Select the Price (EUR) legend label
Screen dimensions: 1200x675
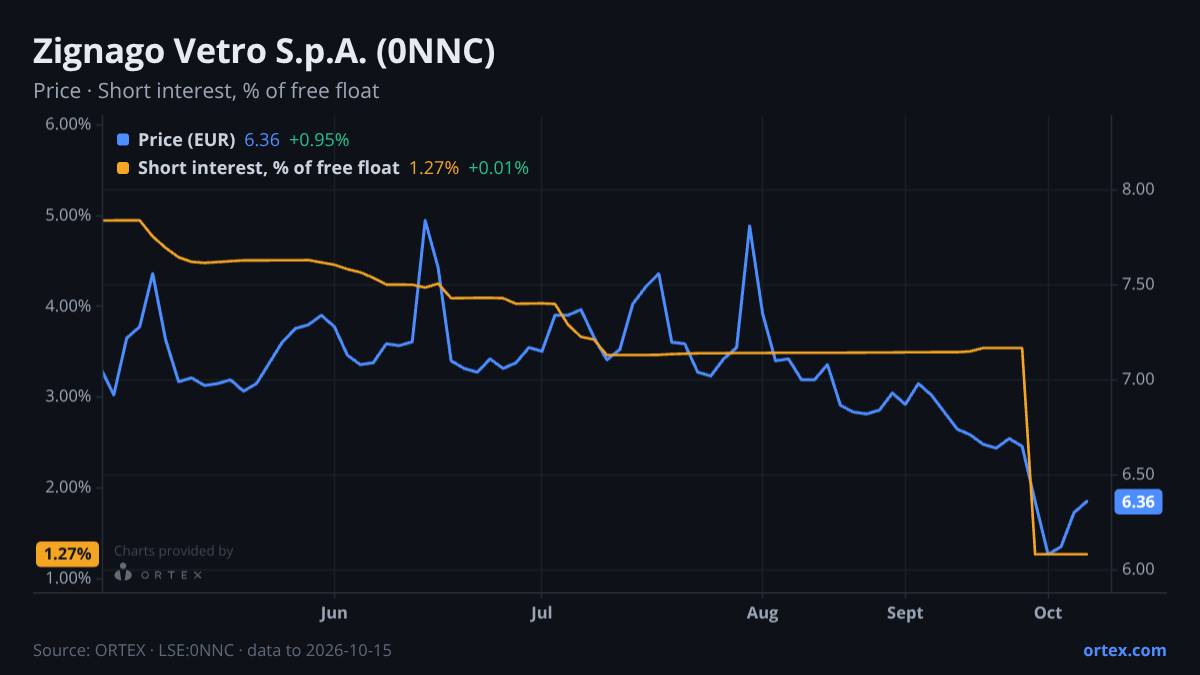tap(187, 140)
